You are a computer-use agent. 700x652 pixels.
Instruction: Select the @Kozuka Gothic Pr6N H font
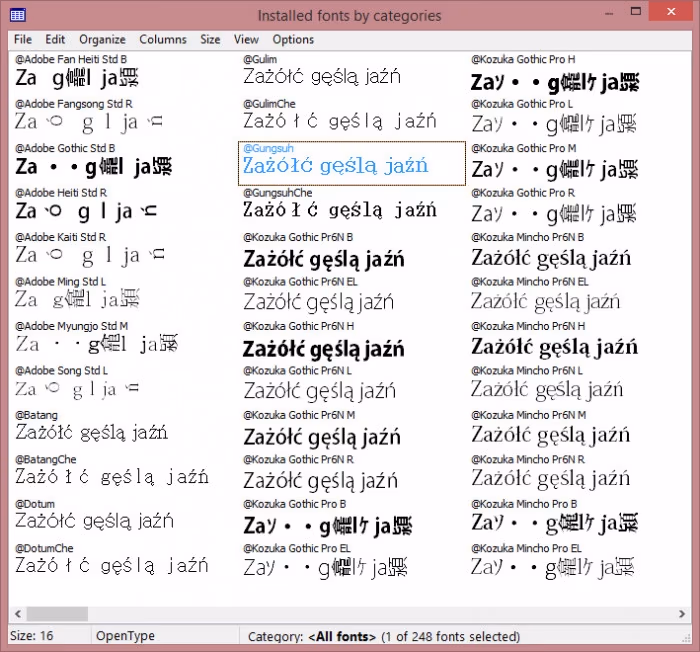352,340
